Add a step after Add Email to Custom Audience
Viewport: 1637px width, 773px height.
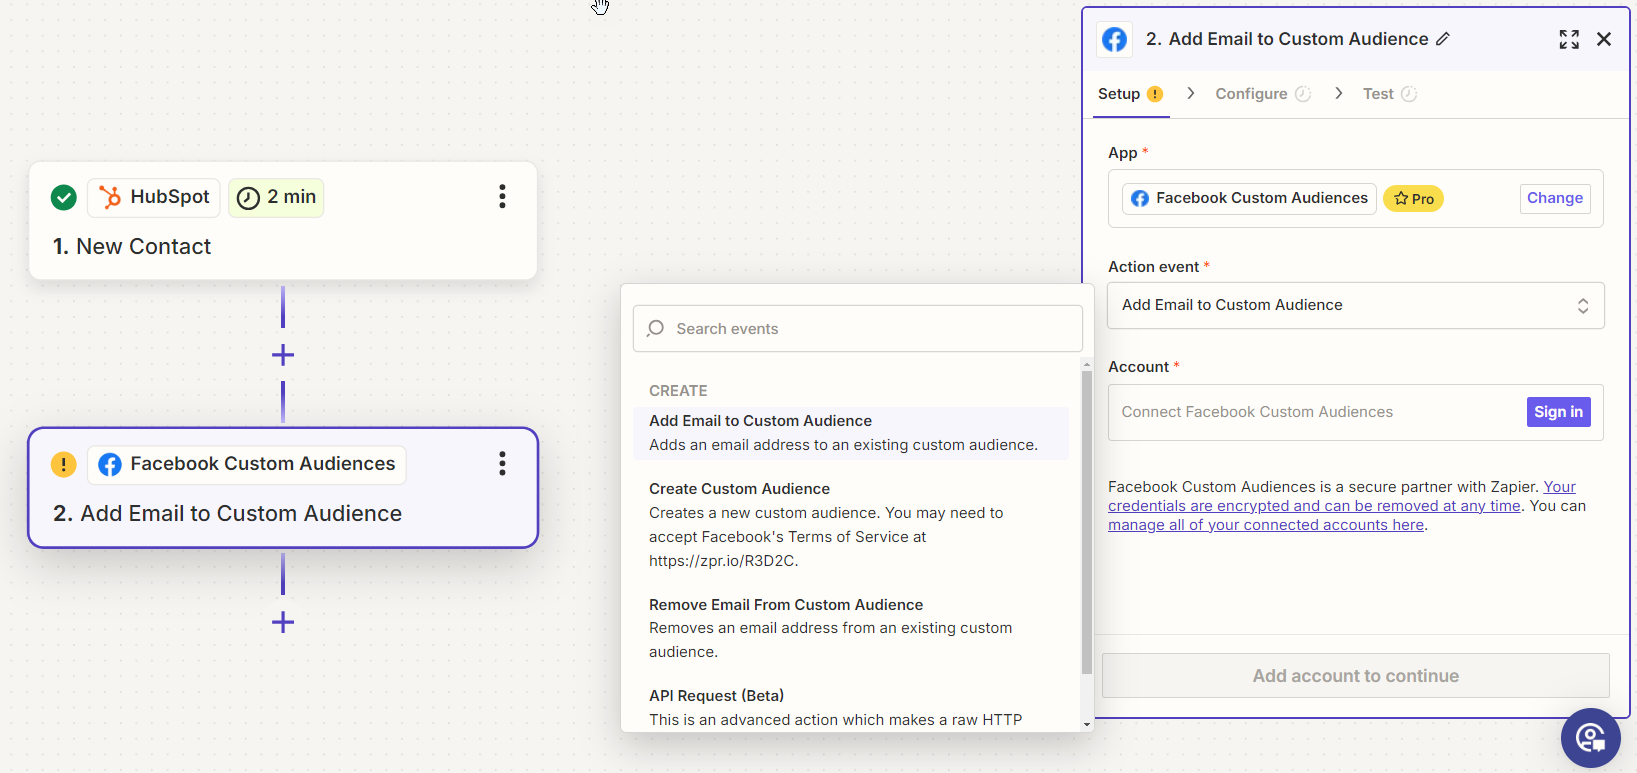(x=283, y=622)
